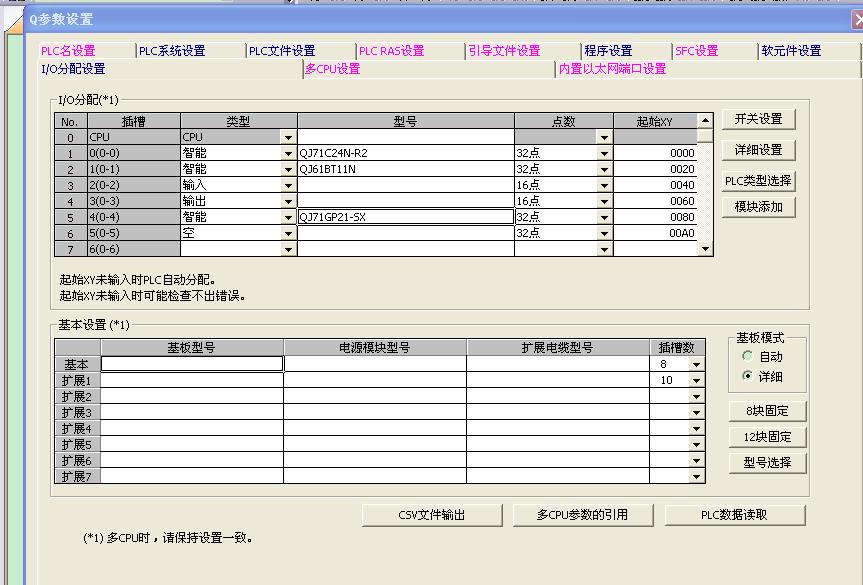Switch to the 软元件设置 tab
This screenshot has height=585, width=863.
pyautogui.click(x=791, y=51)
